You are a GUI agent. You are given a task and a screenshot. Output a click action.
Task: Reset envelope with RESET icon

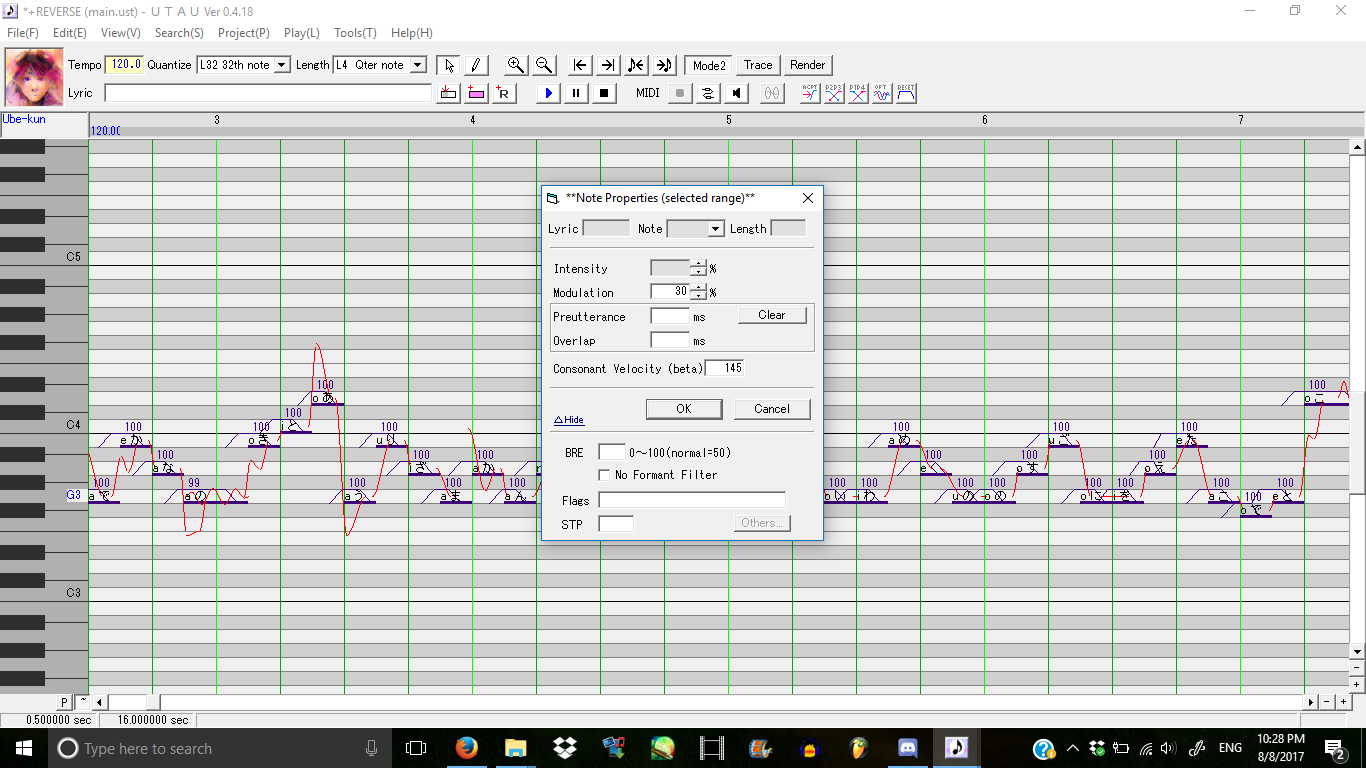click(x=906, y=93)
